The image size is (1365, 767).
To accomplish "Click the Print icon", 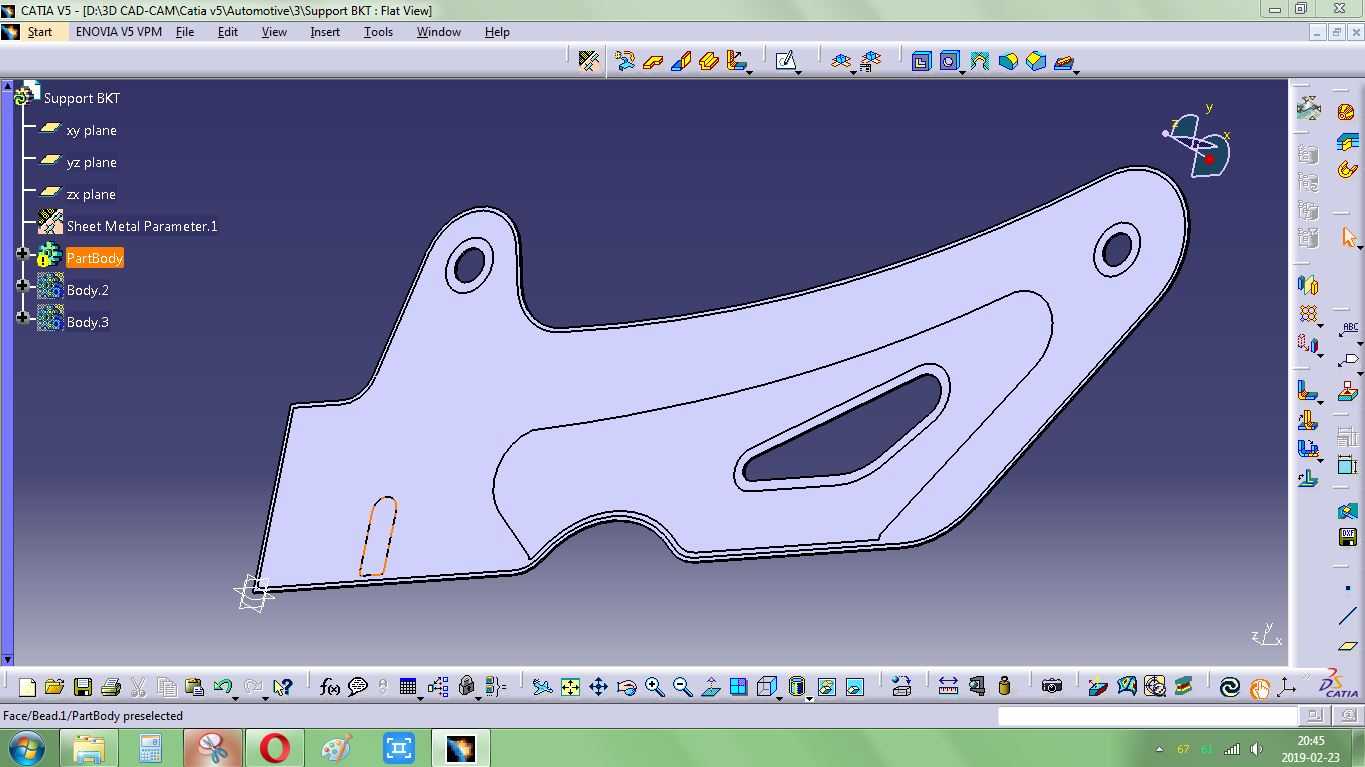I will click(x=111, y=687).
